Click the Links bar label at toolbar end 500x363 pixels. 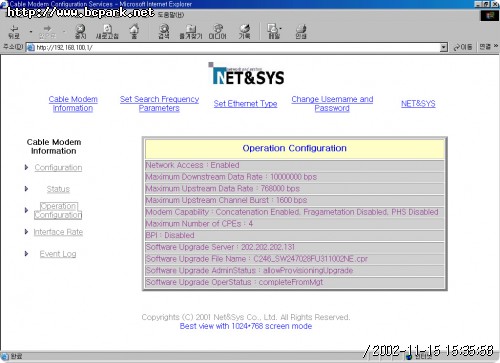(485, 47)
